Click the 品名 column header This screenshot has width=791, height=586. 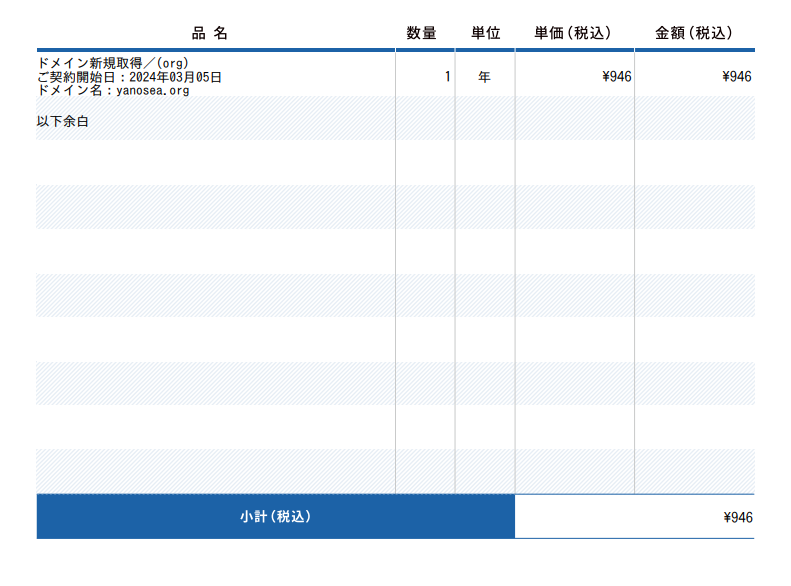(x=209, y=33)
